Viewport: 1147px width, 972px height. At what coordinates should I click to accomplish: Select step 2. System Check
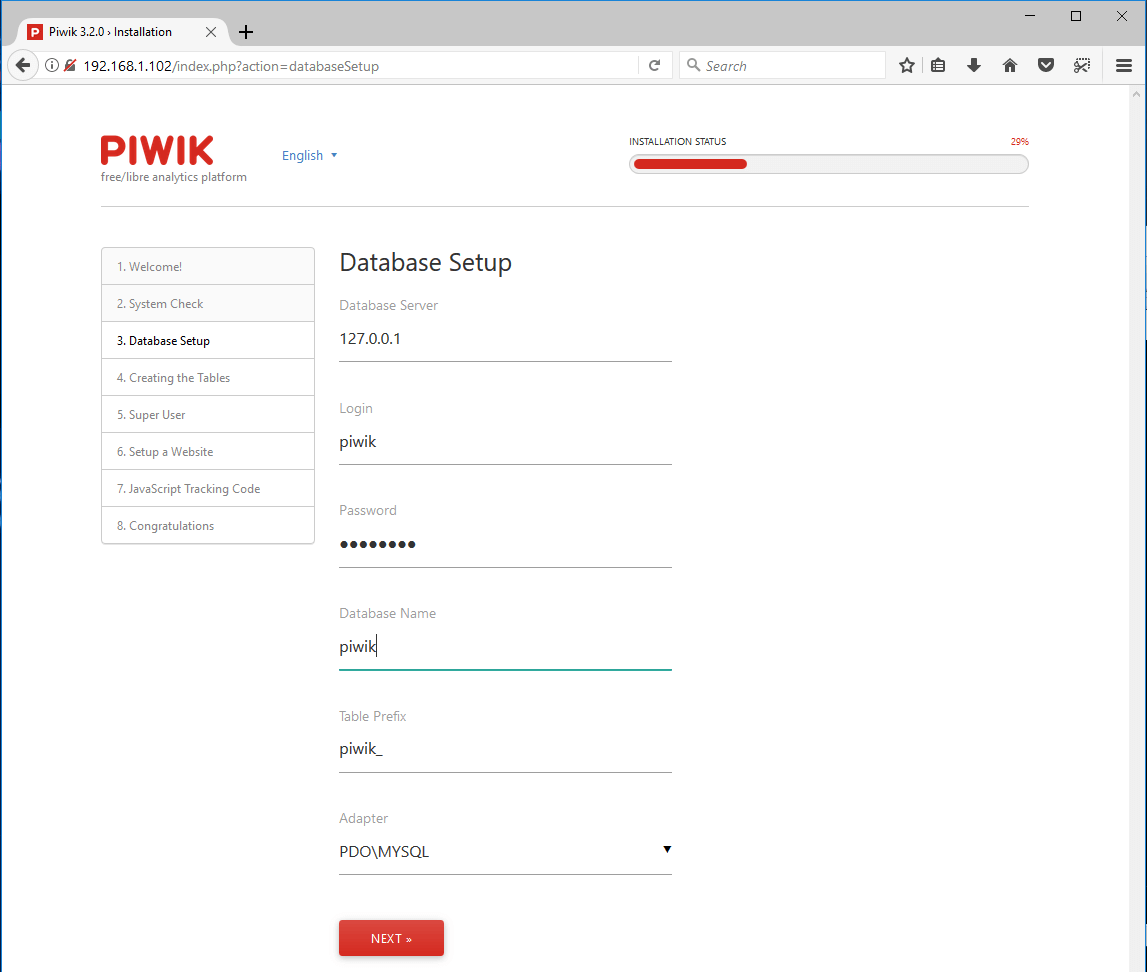point(208,304)
